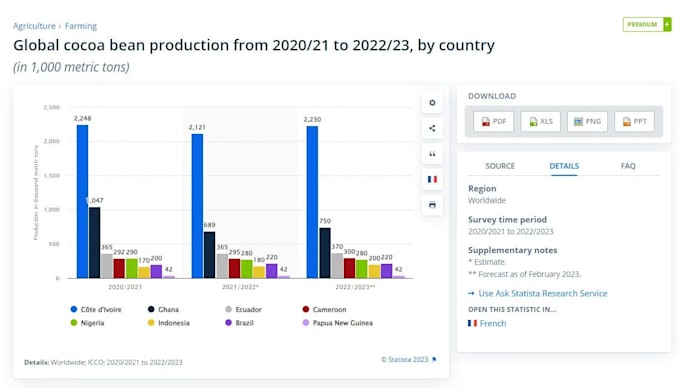Click the Forecast as of February 2023 note

pos(524,274)
